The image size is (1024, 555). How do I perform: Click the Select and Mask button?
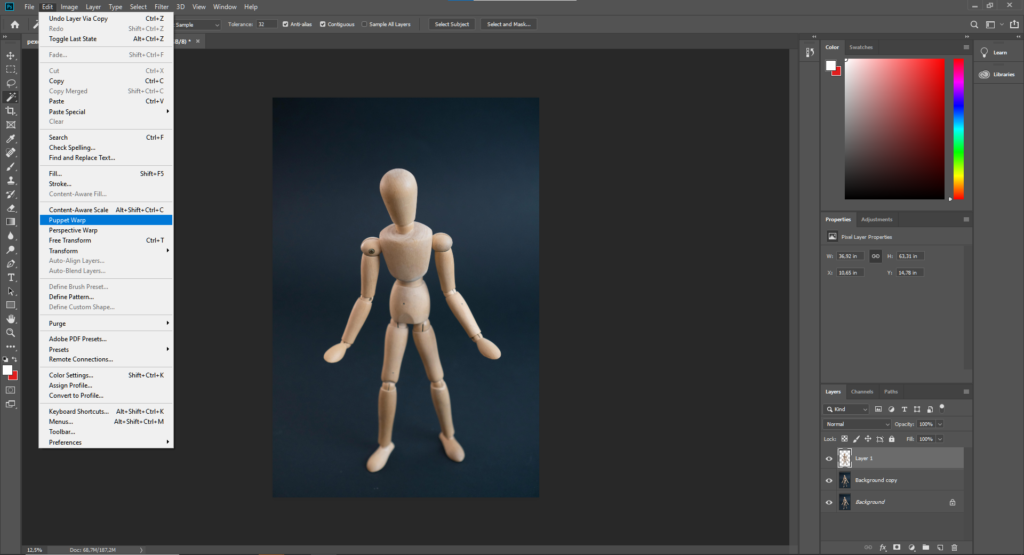507,24
